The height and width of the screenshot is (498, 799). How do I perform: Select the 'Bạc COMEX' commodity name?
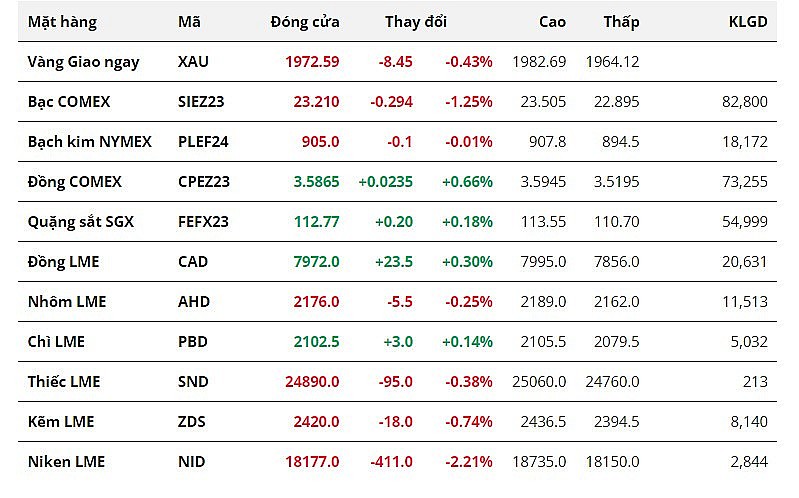(x=69, y=102)
